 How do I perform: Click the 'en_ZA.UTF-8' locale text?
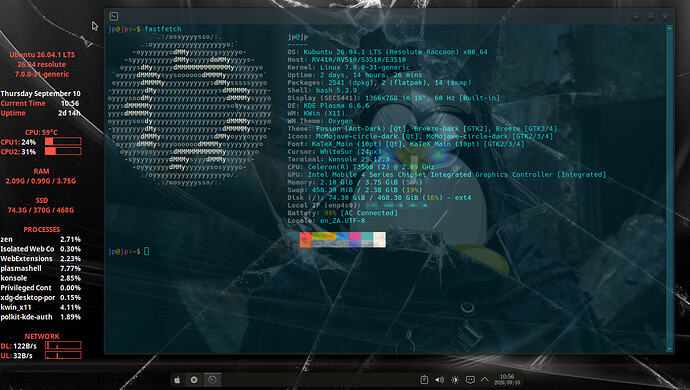point(342,221)
